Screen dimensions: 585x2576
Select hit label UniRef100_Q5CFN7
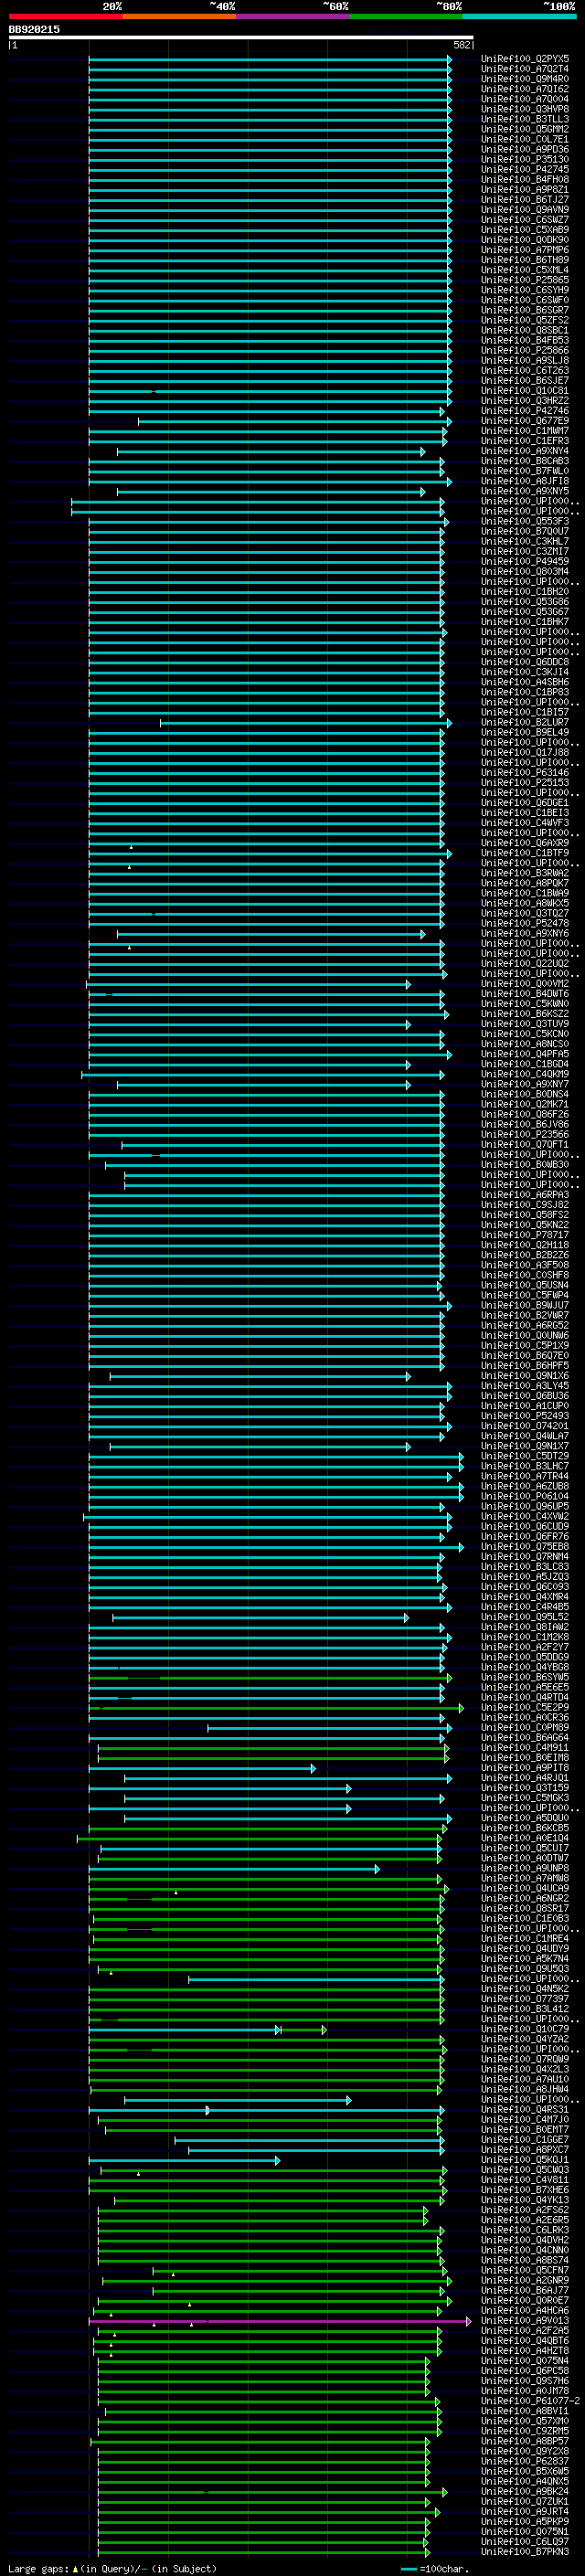(x=525, y=2270)
